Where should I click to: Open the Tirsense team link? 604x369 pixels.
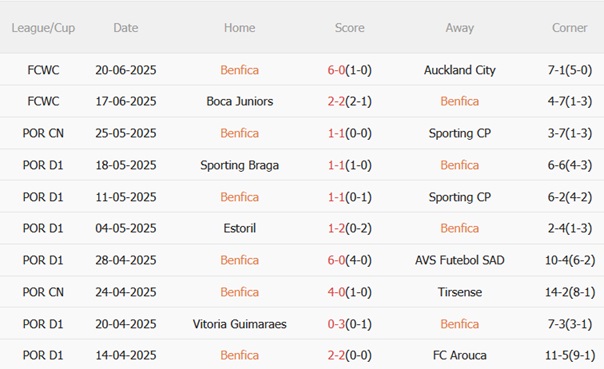coord(460,292)
